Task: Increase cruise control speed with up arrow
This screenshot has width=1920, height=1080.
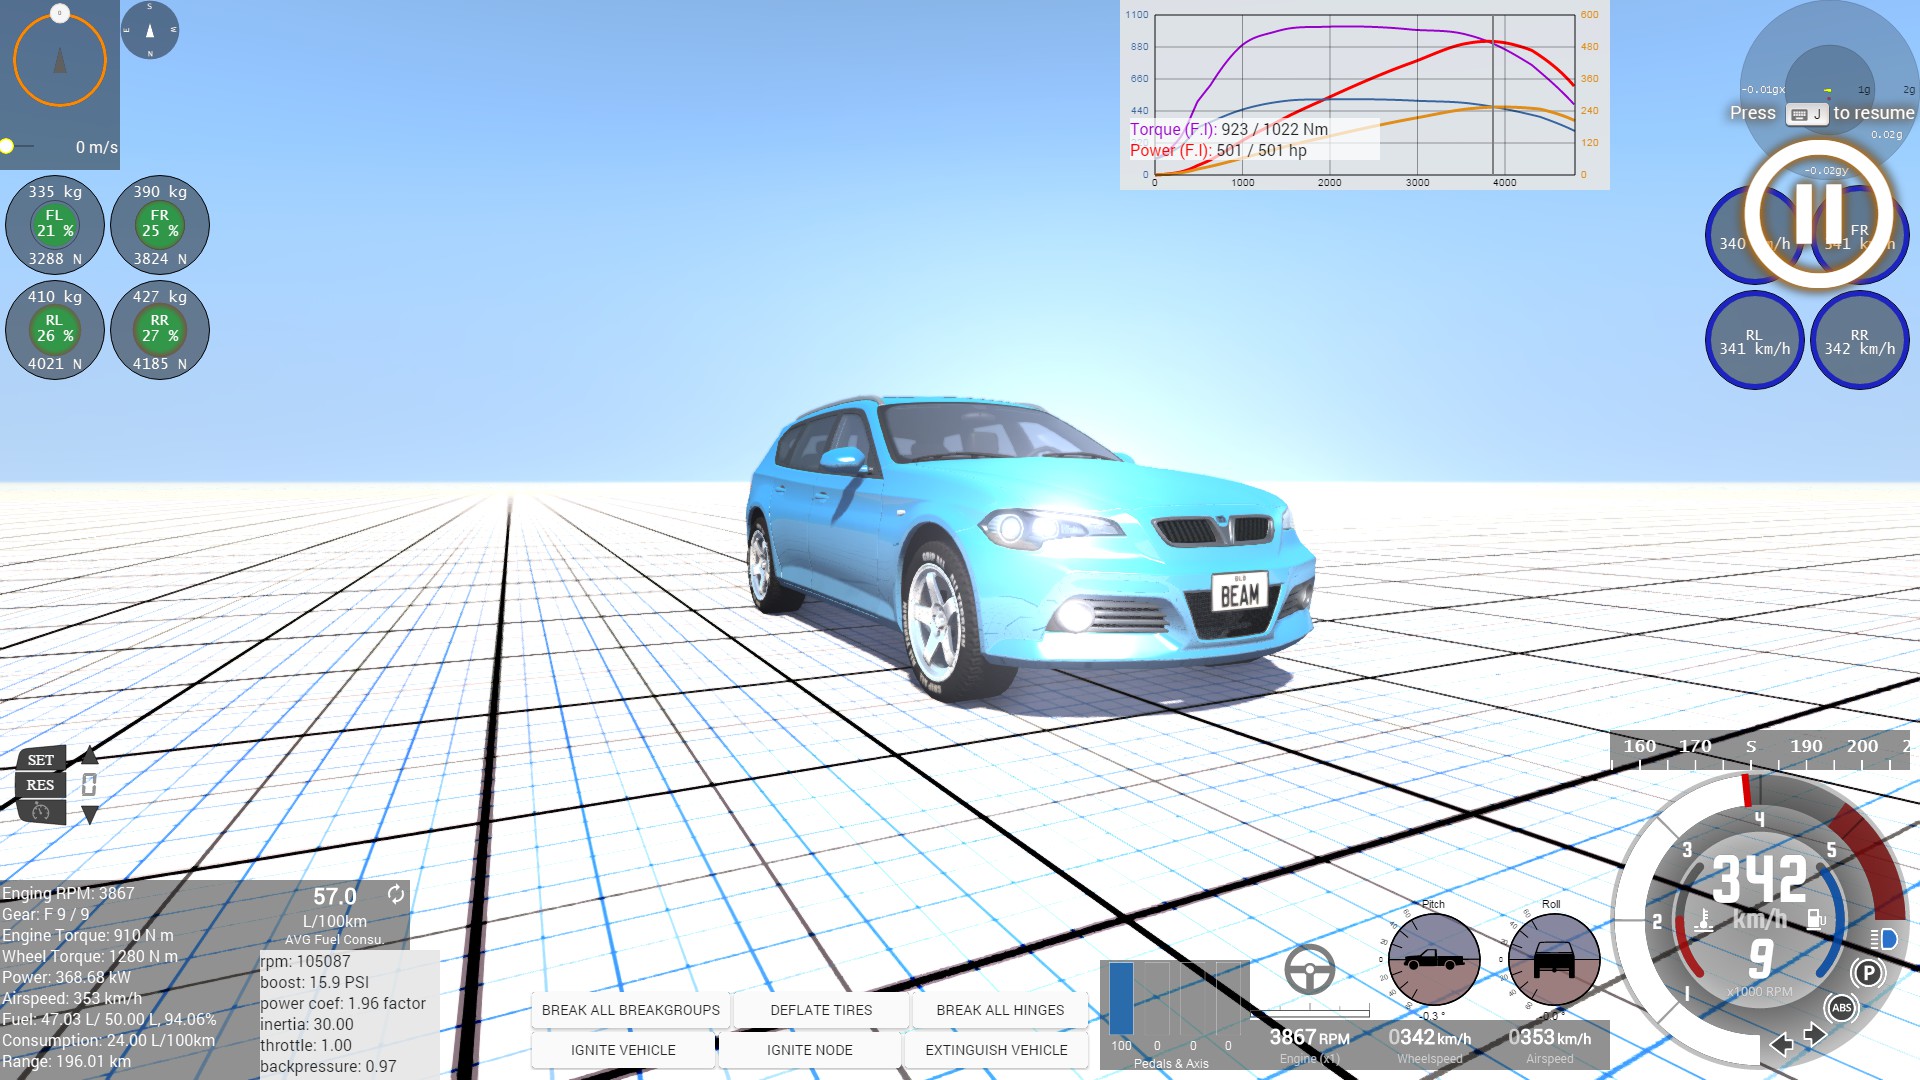Action: tap(89, 755)
